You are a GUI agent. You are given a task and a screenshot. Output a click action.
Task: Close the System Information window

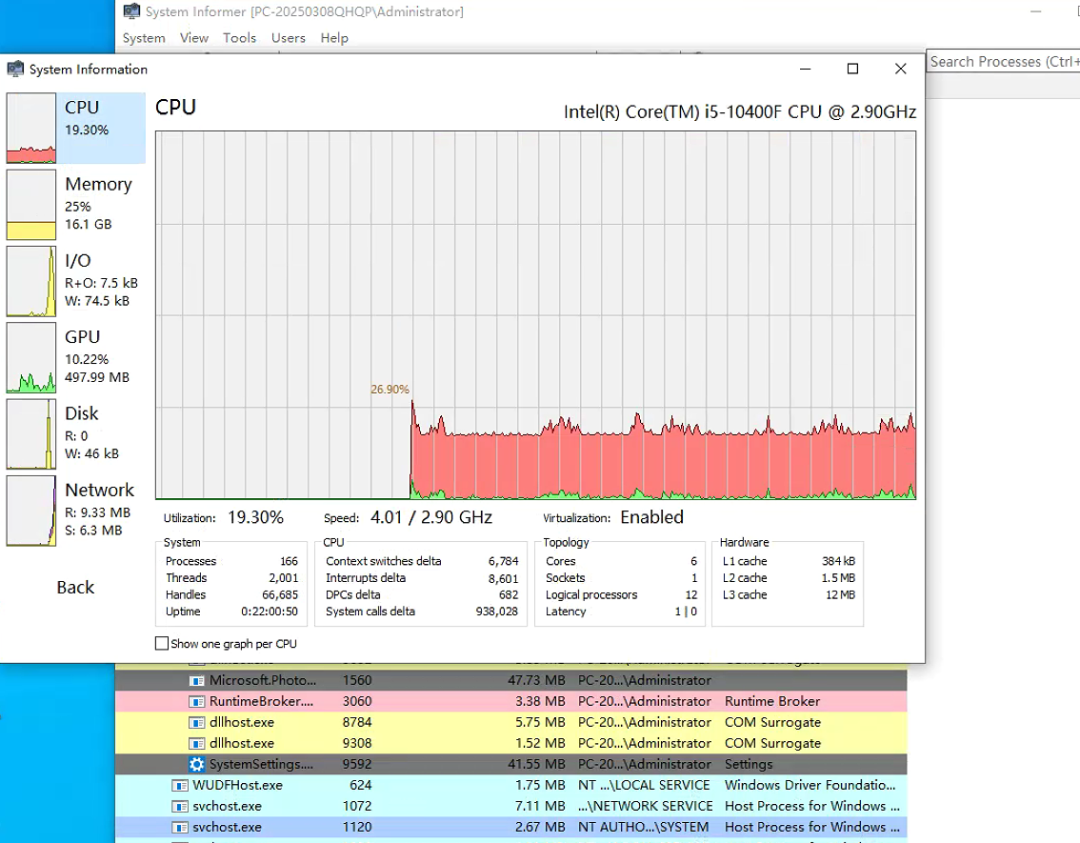tap(900, 69)
